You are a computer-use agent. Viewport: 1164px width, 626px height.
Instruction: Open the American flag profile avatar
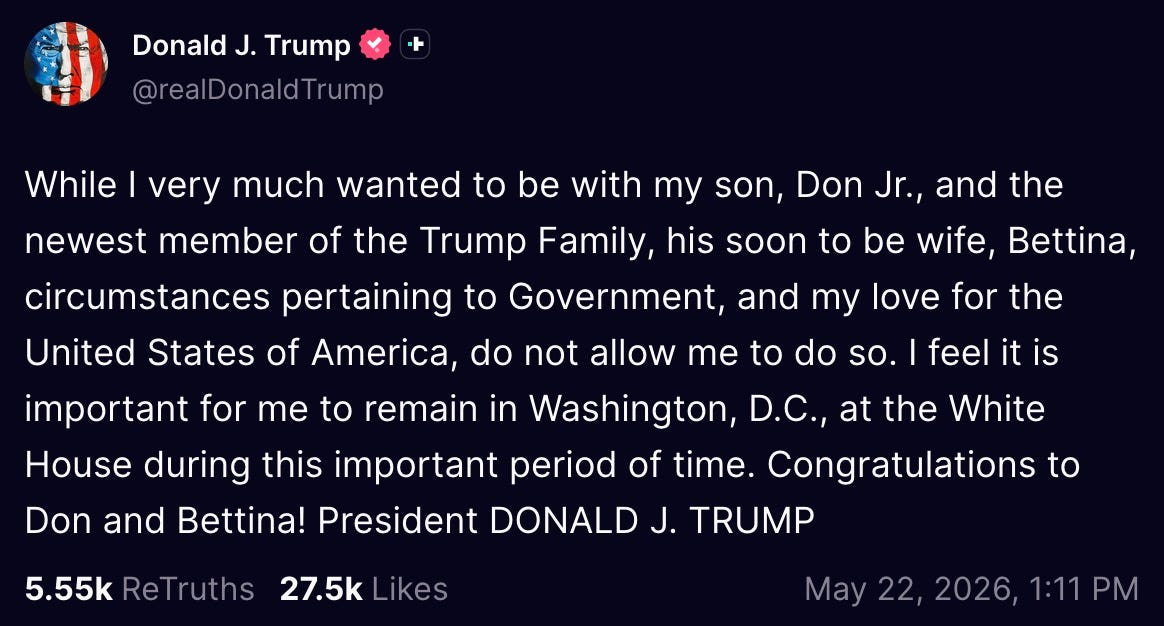66,64
